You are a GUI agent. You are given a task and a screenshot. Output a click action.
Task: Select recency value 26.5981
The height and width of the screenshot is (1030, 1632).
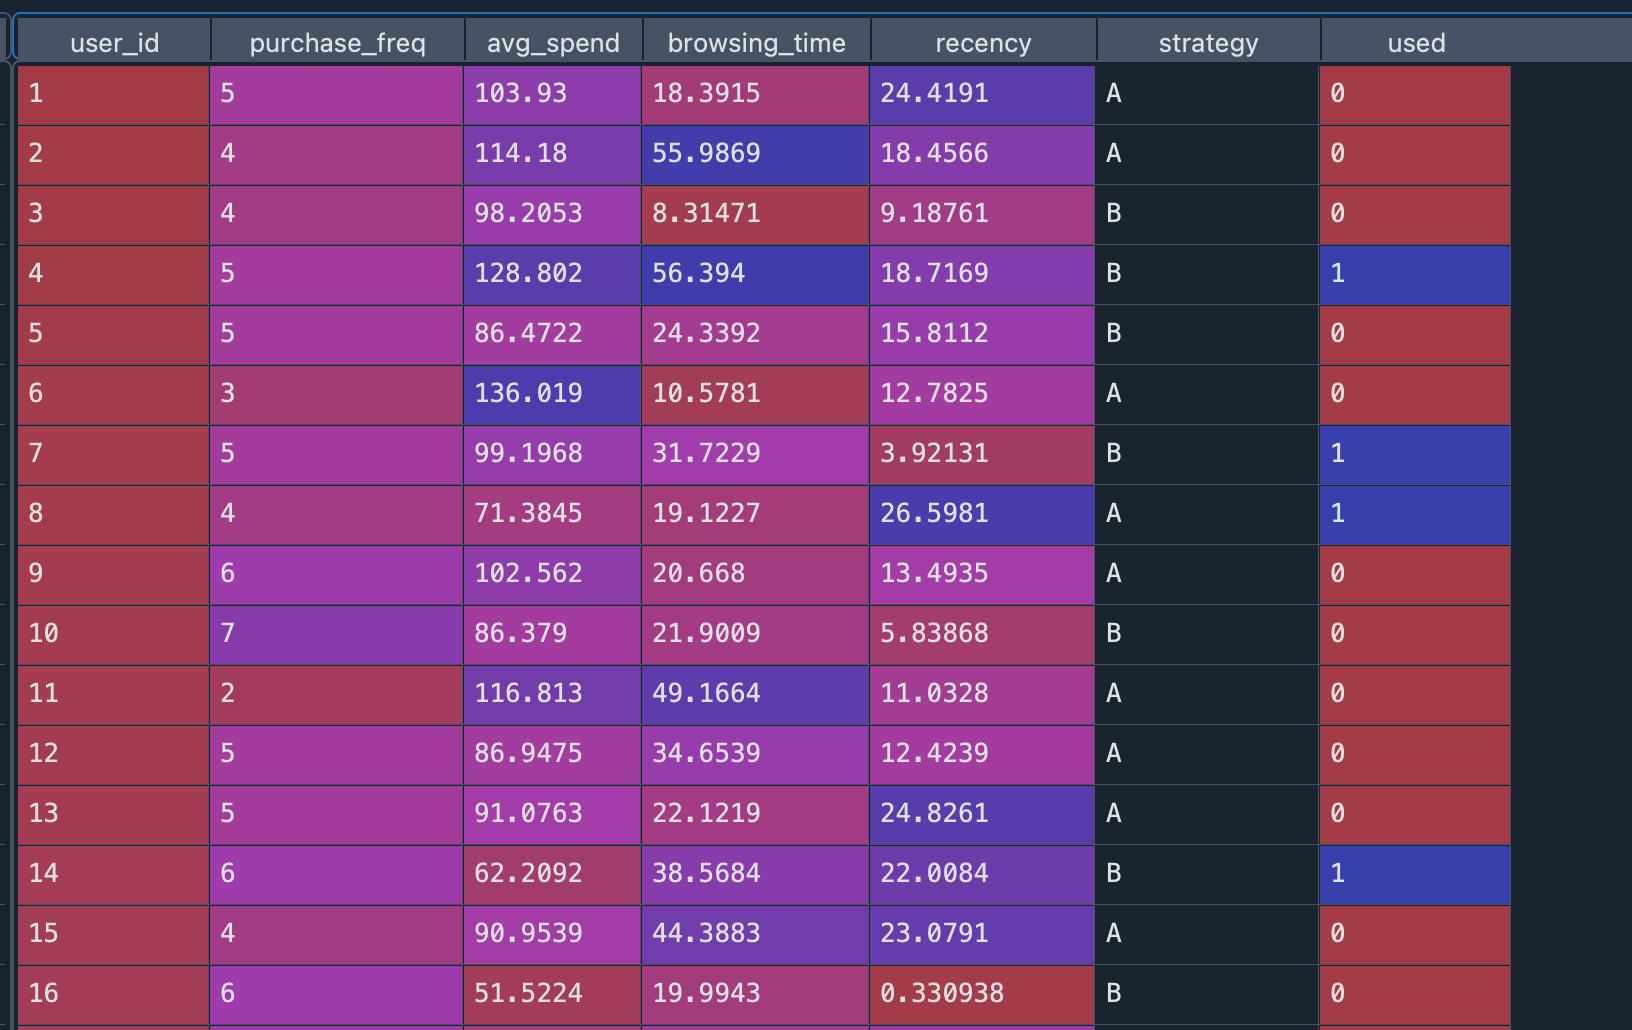[x=982, y=515]
